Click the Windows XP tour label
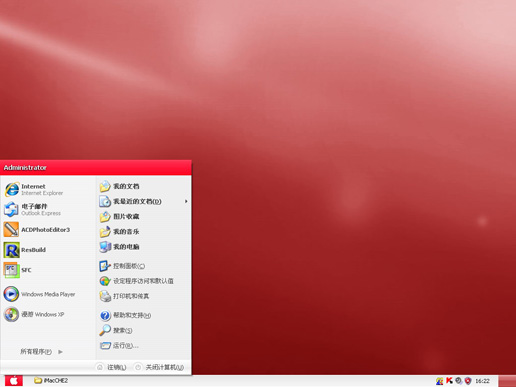The height and width of the screenshot is (387, 516). coord(43,314)
